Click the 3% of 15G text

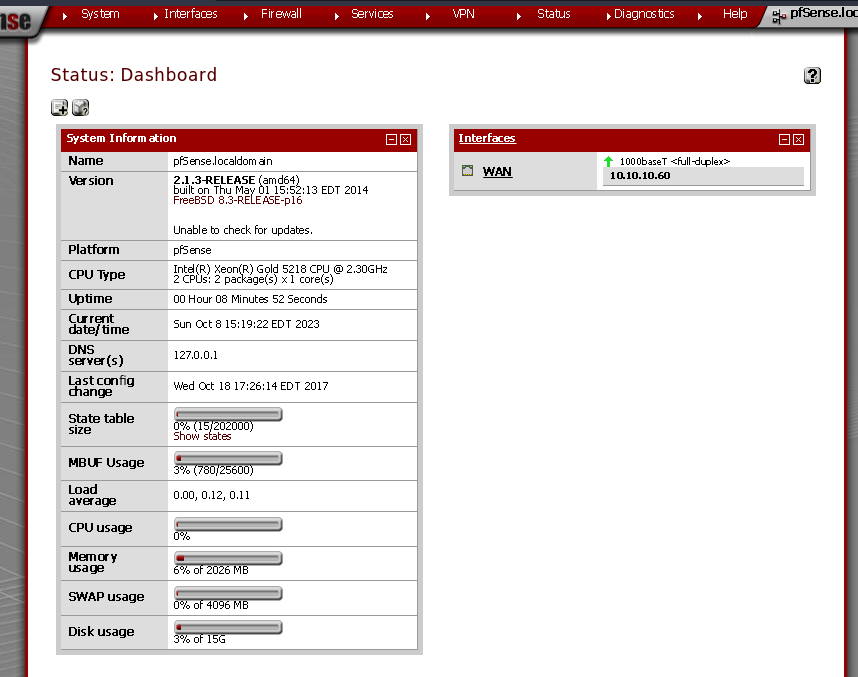[x=199, y=639]
